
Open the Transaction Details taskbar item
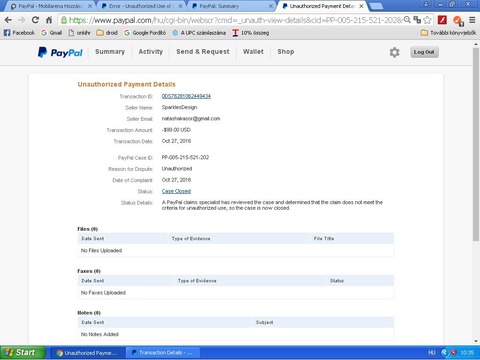coord(163,353)
